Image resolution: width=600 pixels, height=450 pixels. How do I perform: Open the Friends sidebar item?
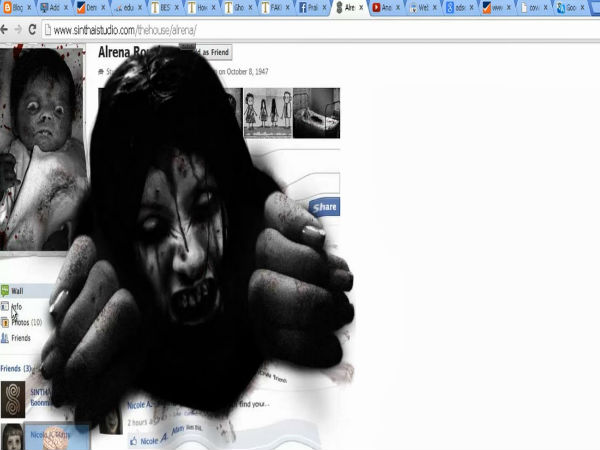(x=21, y=338)
